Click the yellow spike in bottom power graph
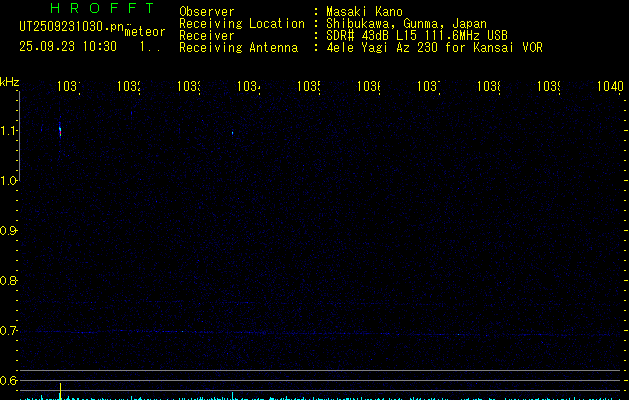The image size is (629, 400). pos(60,390)
